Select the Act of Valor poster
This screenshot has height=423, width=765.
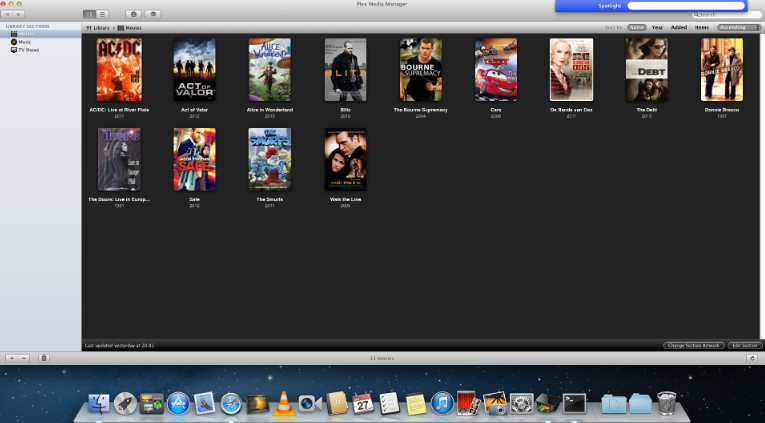point(194,70)
